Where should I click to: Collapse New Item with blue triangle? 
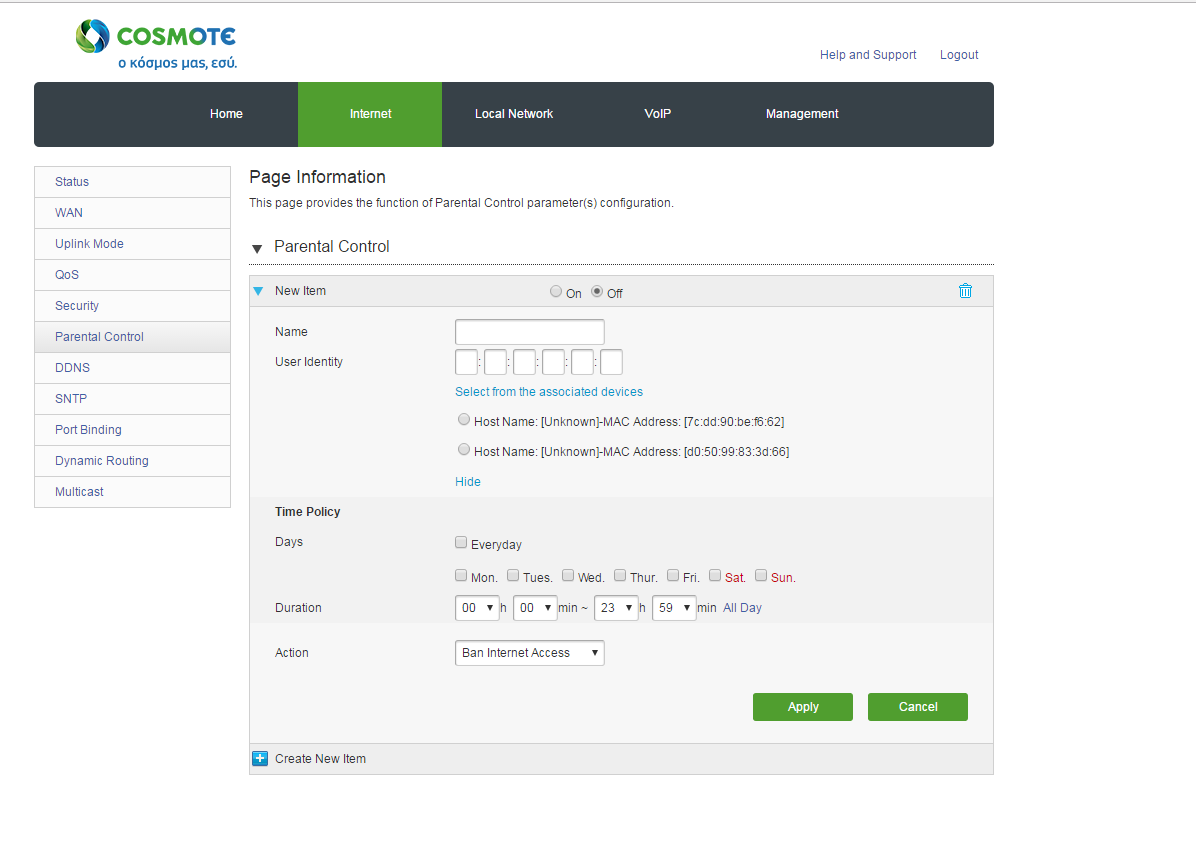pyautogui.click(x=259, y=291)
